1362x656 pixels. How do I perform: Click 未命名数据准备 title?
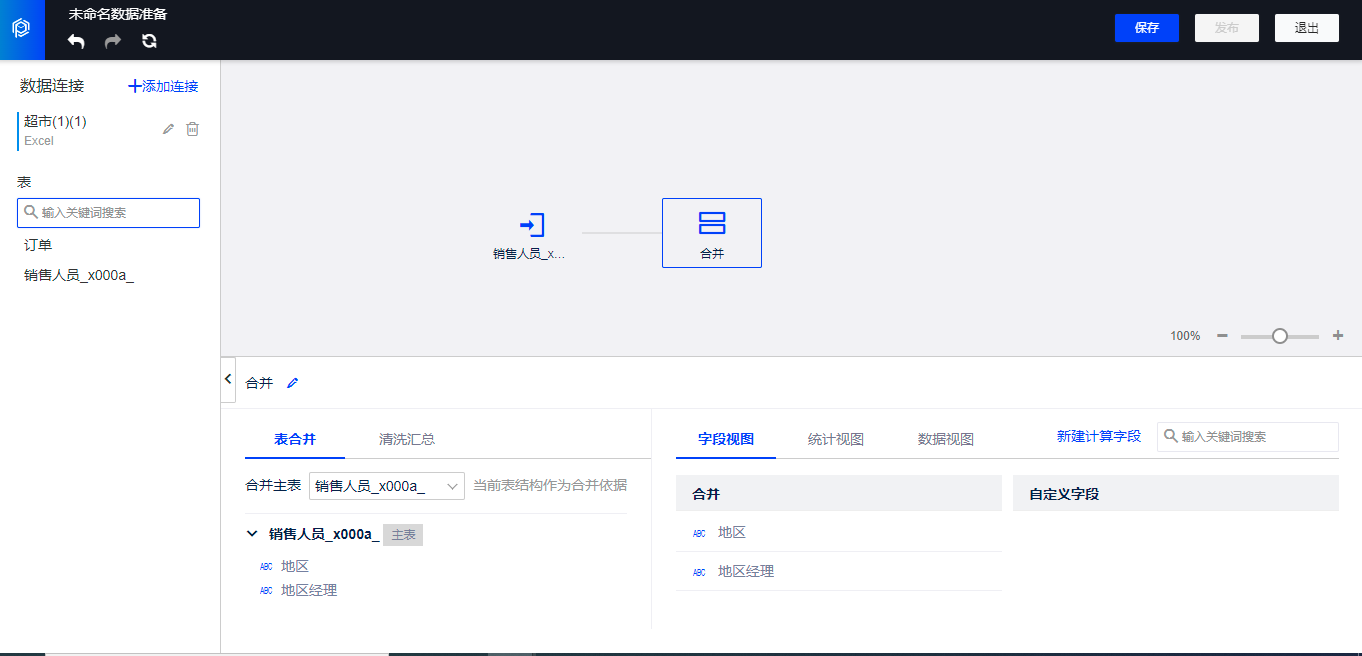[x=118, y=14]
